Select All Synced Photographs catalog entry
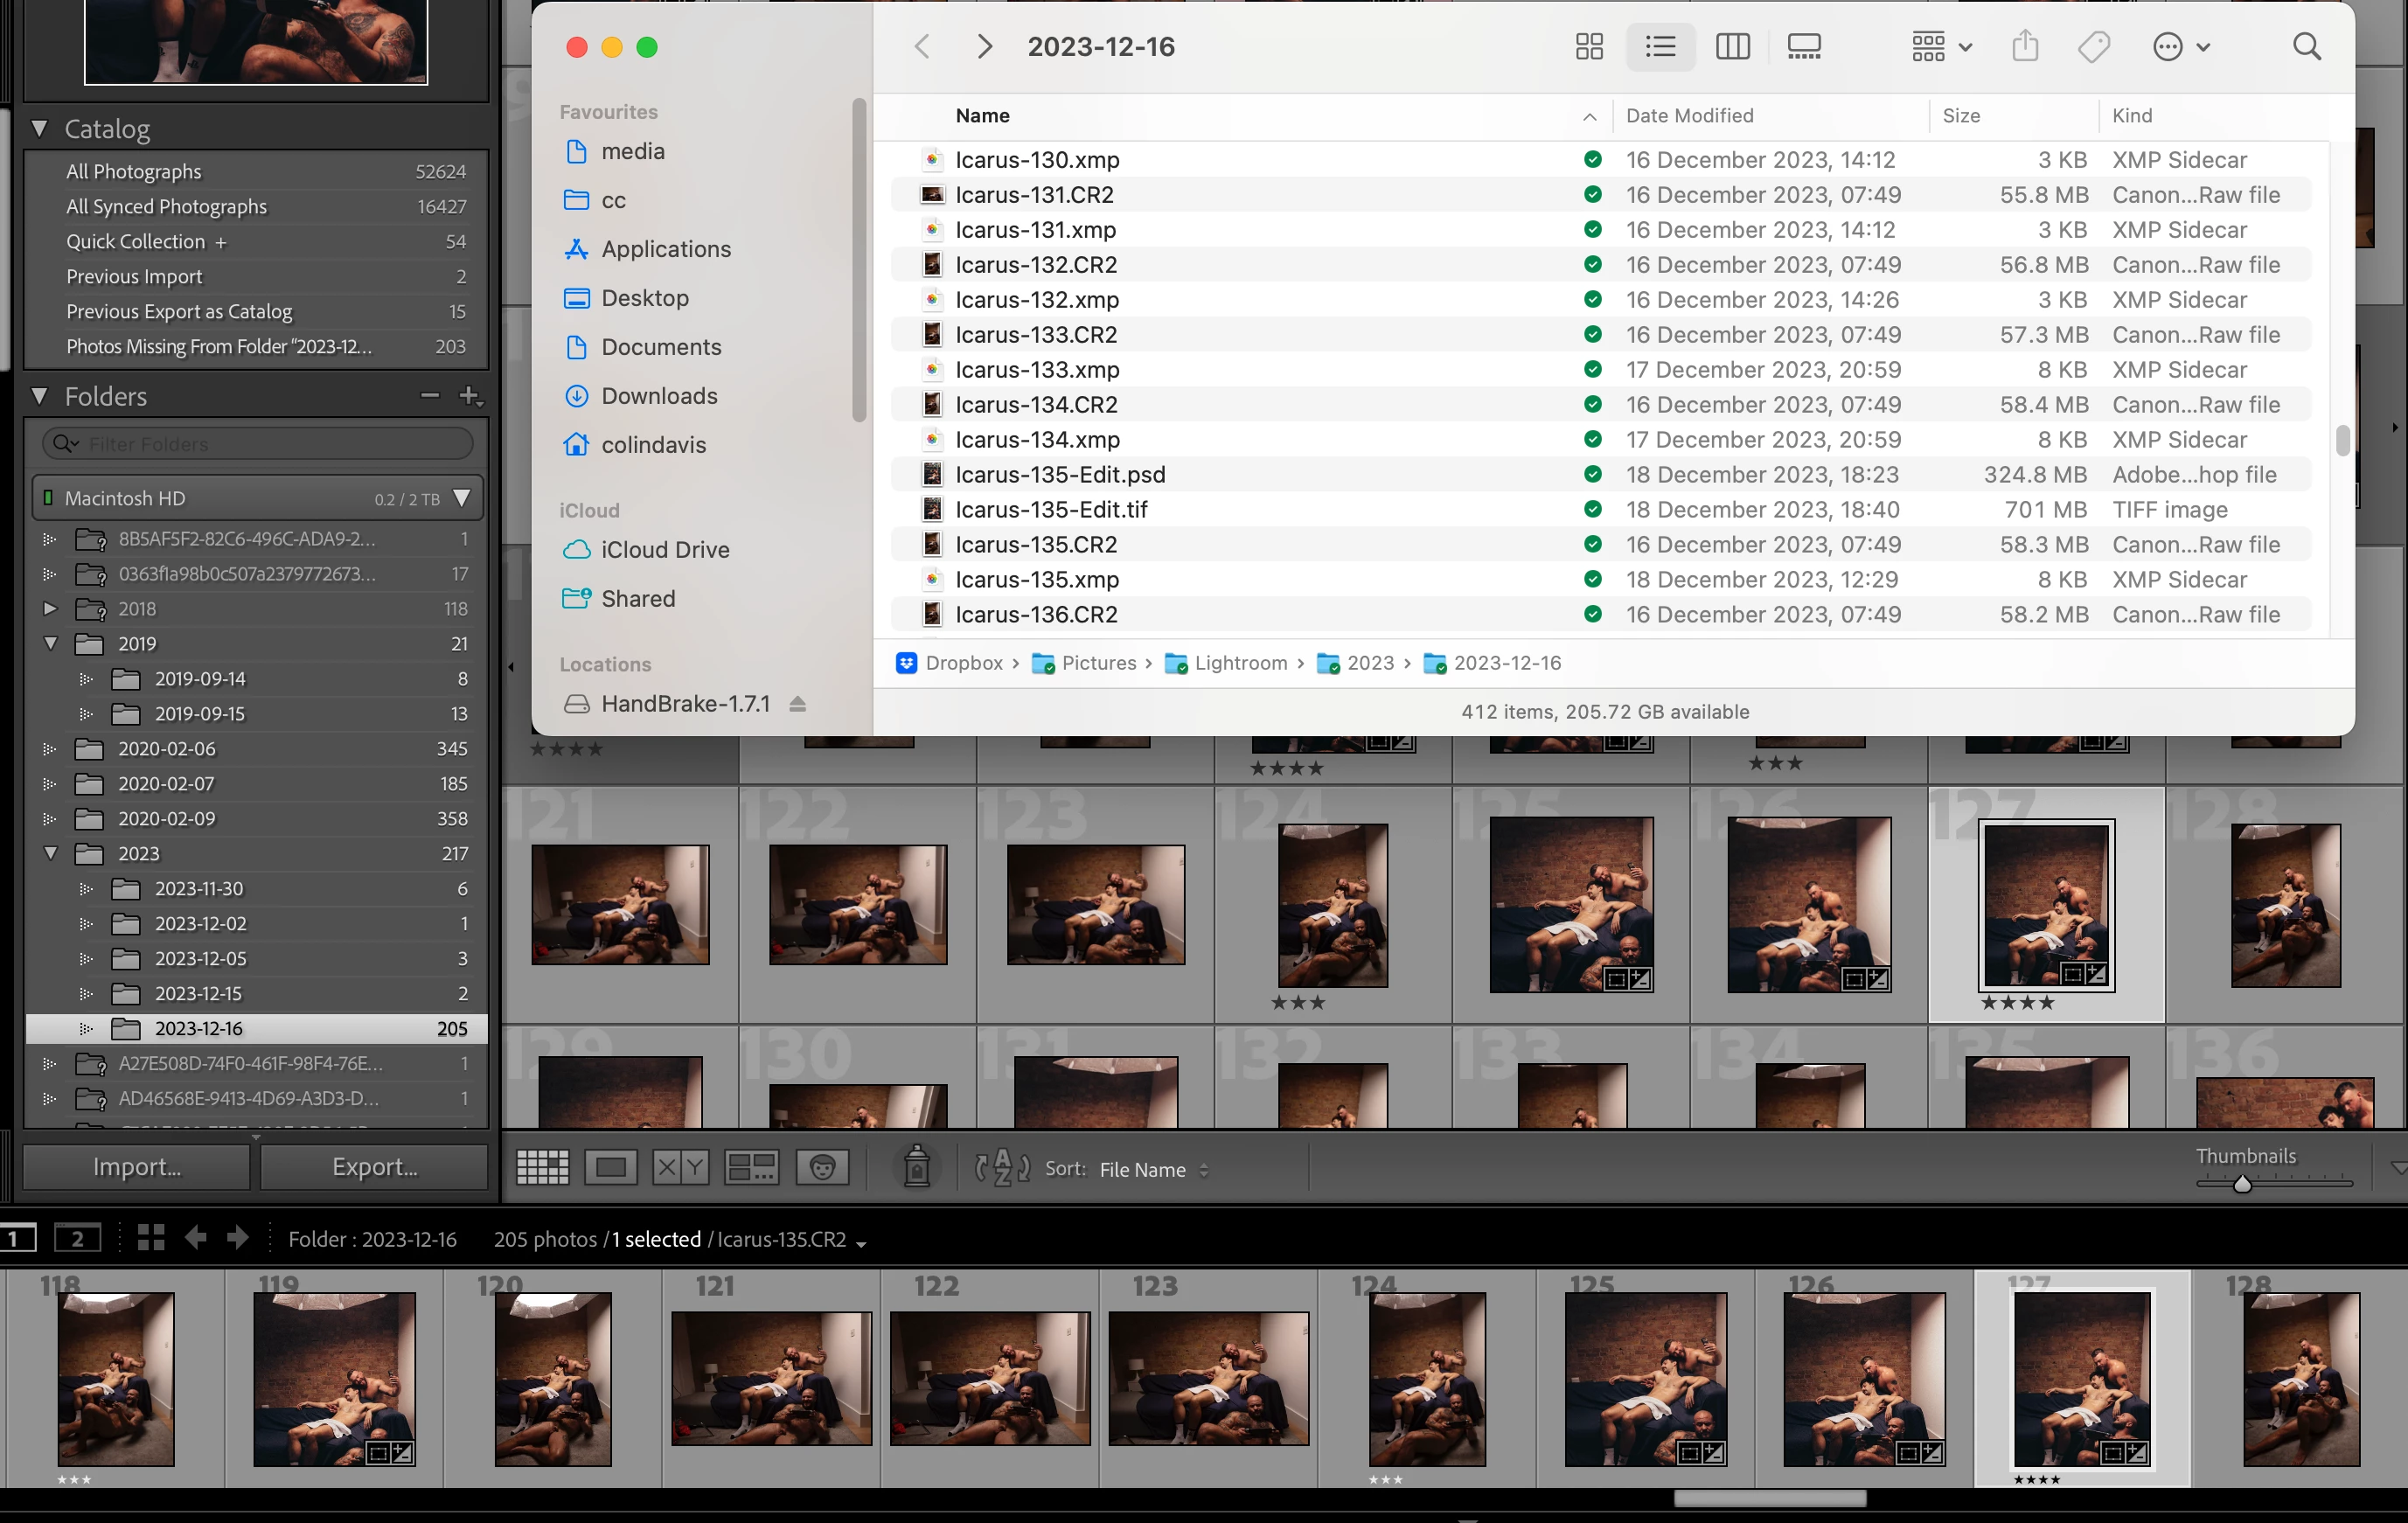2408x1523 pixels. pos(166,206)
